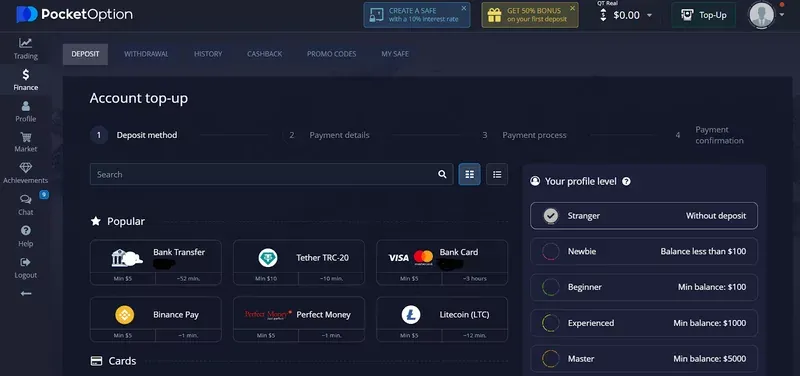Switch to the Cashback tab
Viewport: 800px width, 376px height.
(264, 54)
